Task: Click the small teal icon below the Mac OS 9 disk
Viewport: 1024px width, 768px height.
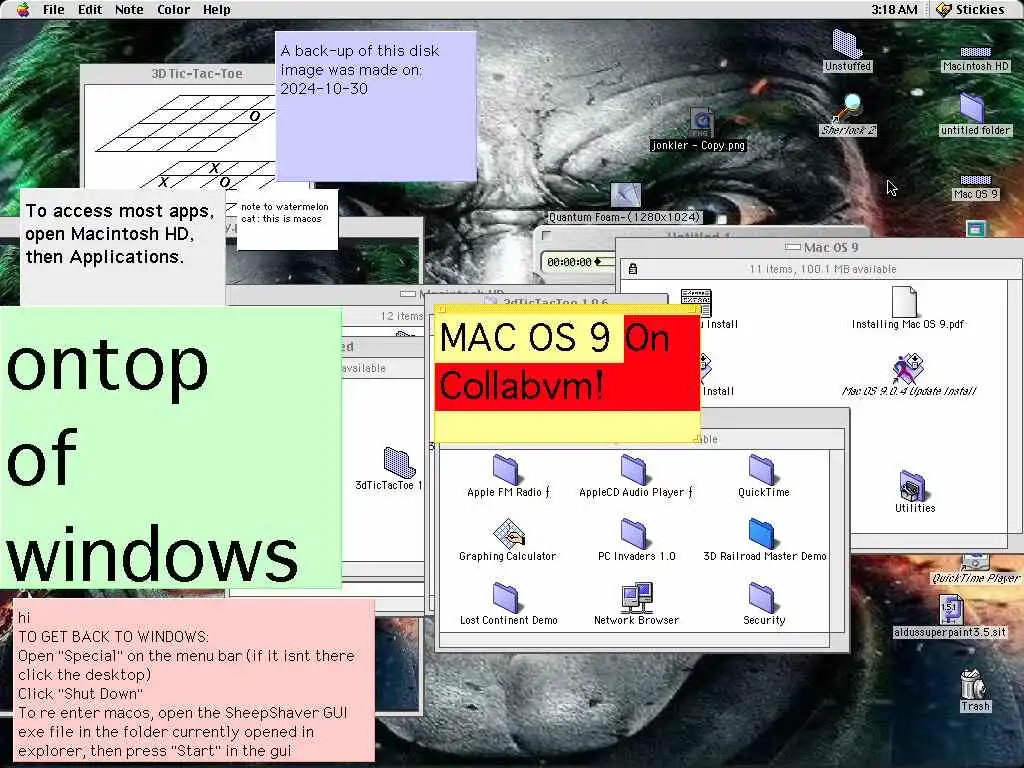Action: 976,229
